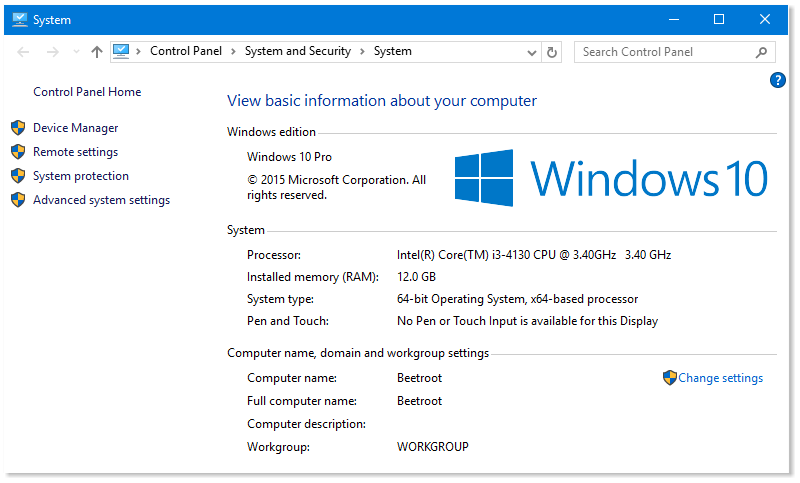Click the 12.0 GB installed memory value

416,277
